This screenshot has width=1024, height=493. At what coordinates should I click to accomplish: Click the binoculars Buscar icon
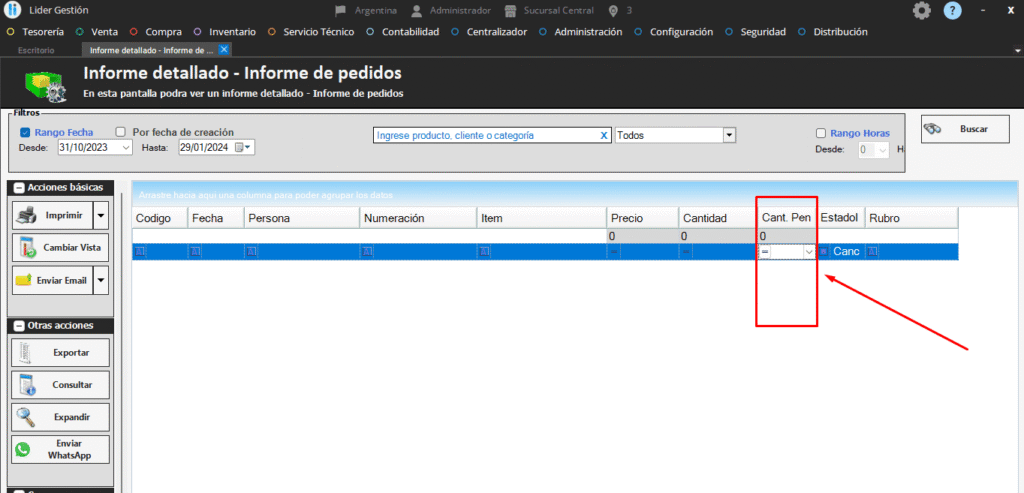point(934,129)
